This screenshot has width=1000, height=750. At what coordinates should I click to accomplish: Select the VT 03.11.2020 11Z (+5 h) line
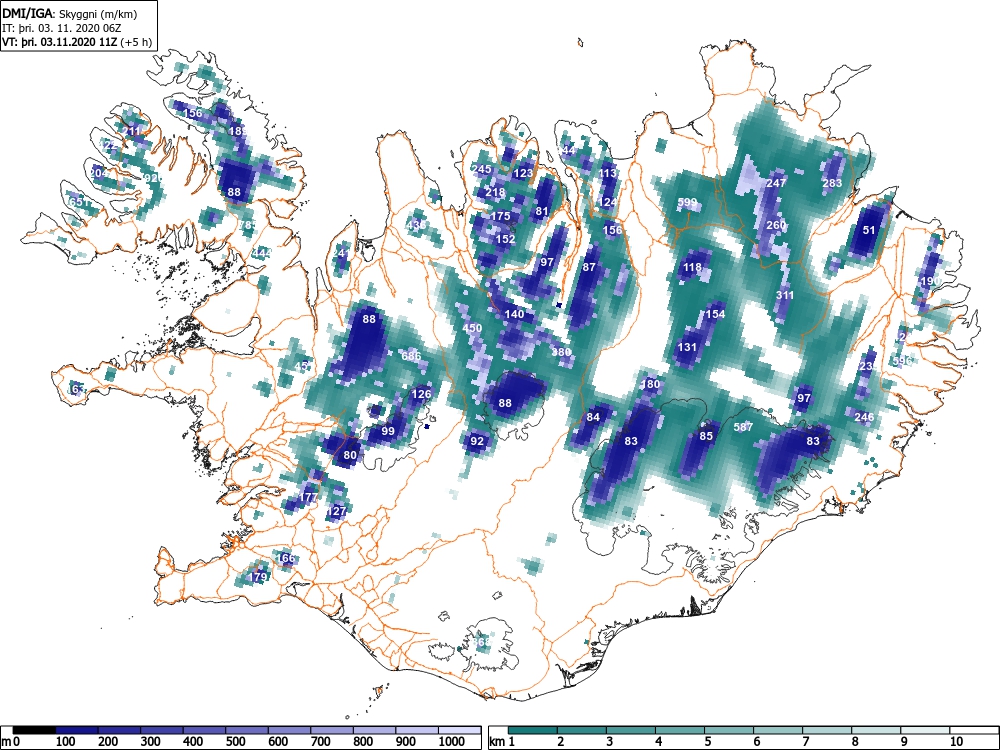pos(77,42)
